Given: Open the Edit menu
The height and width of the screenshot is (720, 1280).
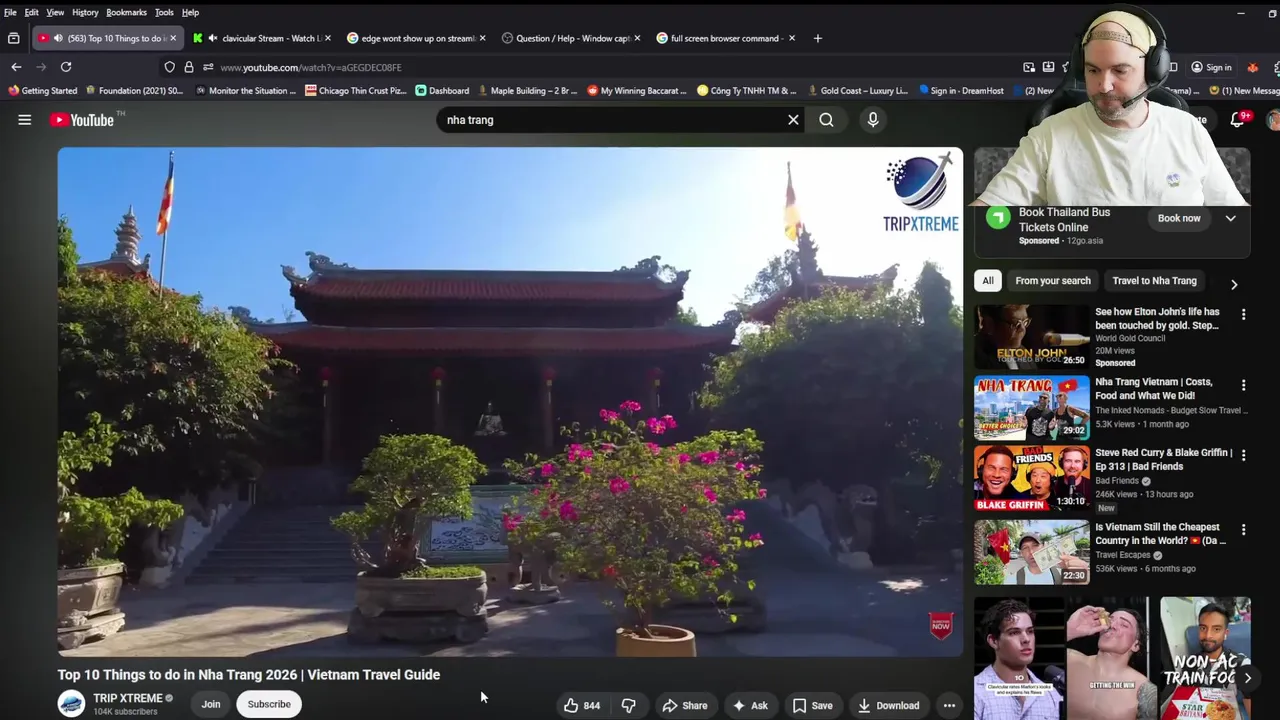Looking at the screenshot, I should point(32,12).
